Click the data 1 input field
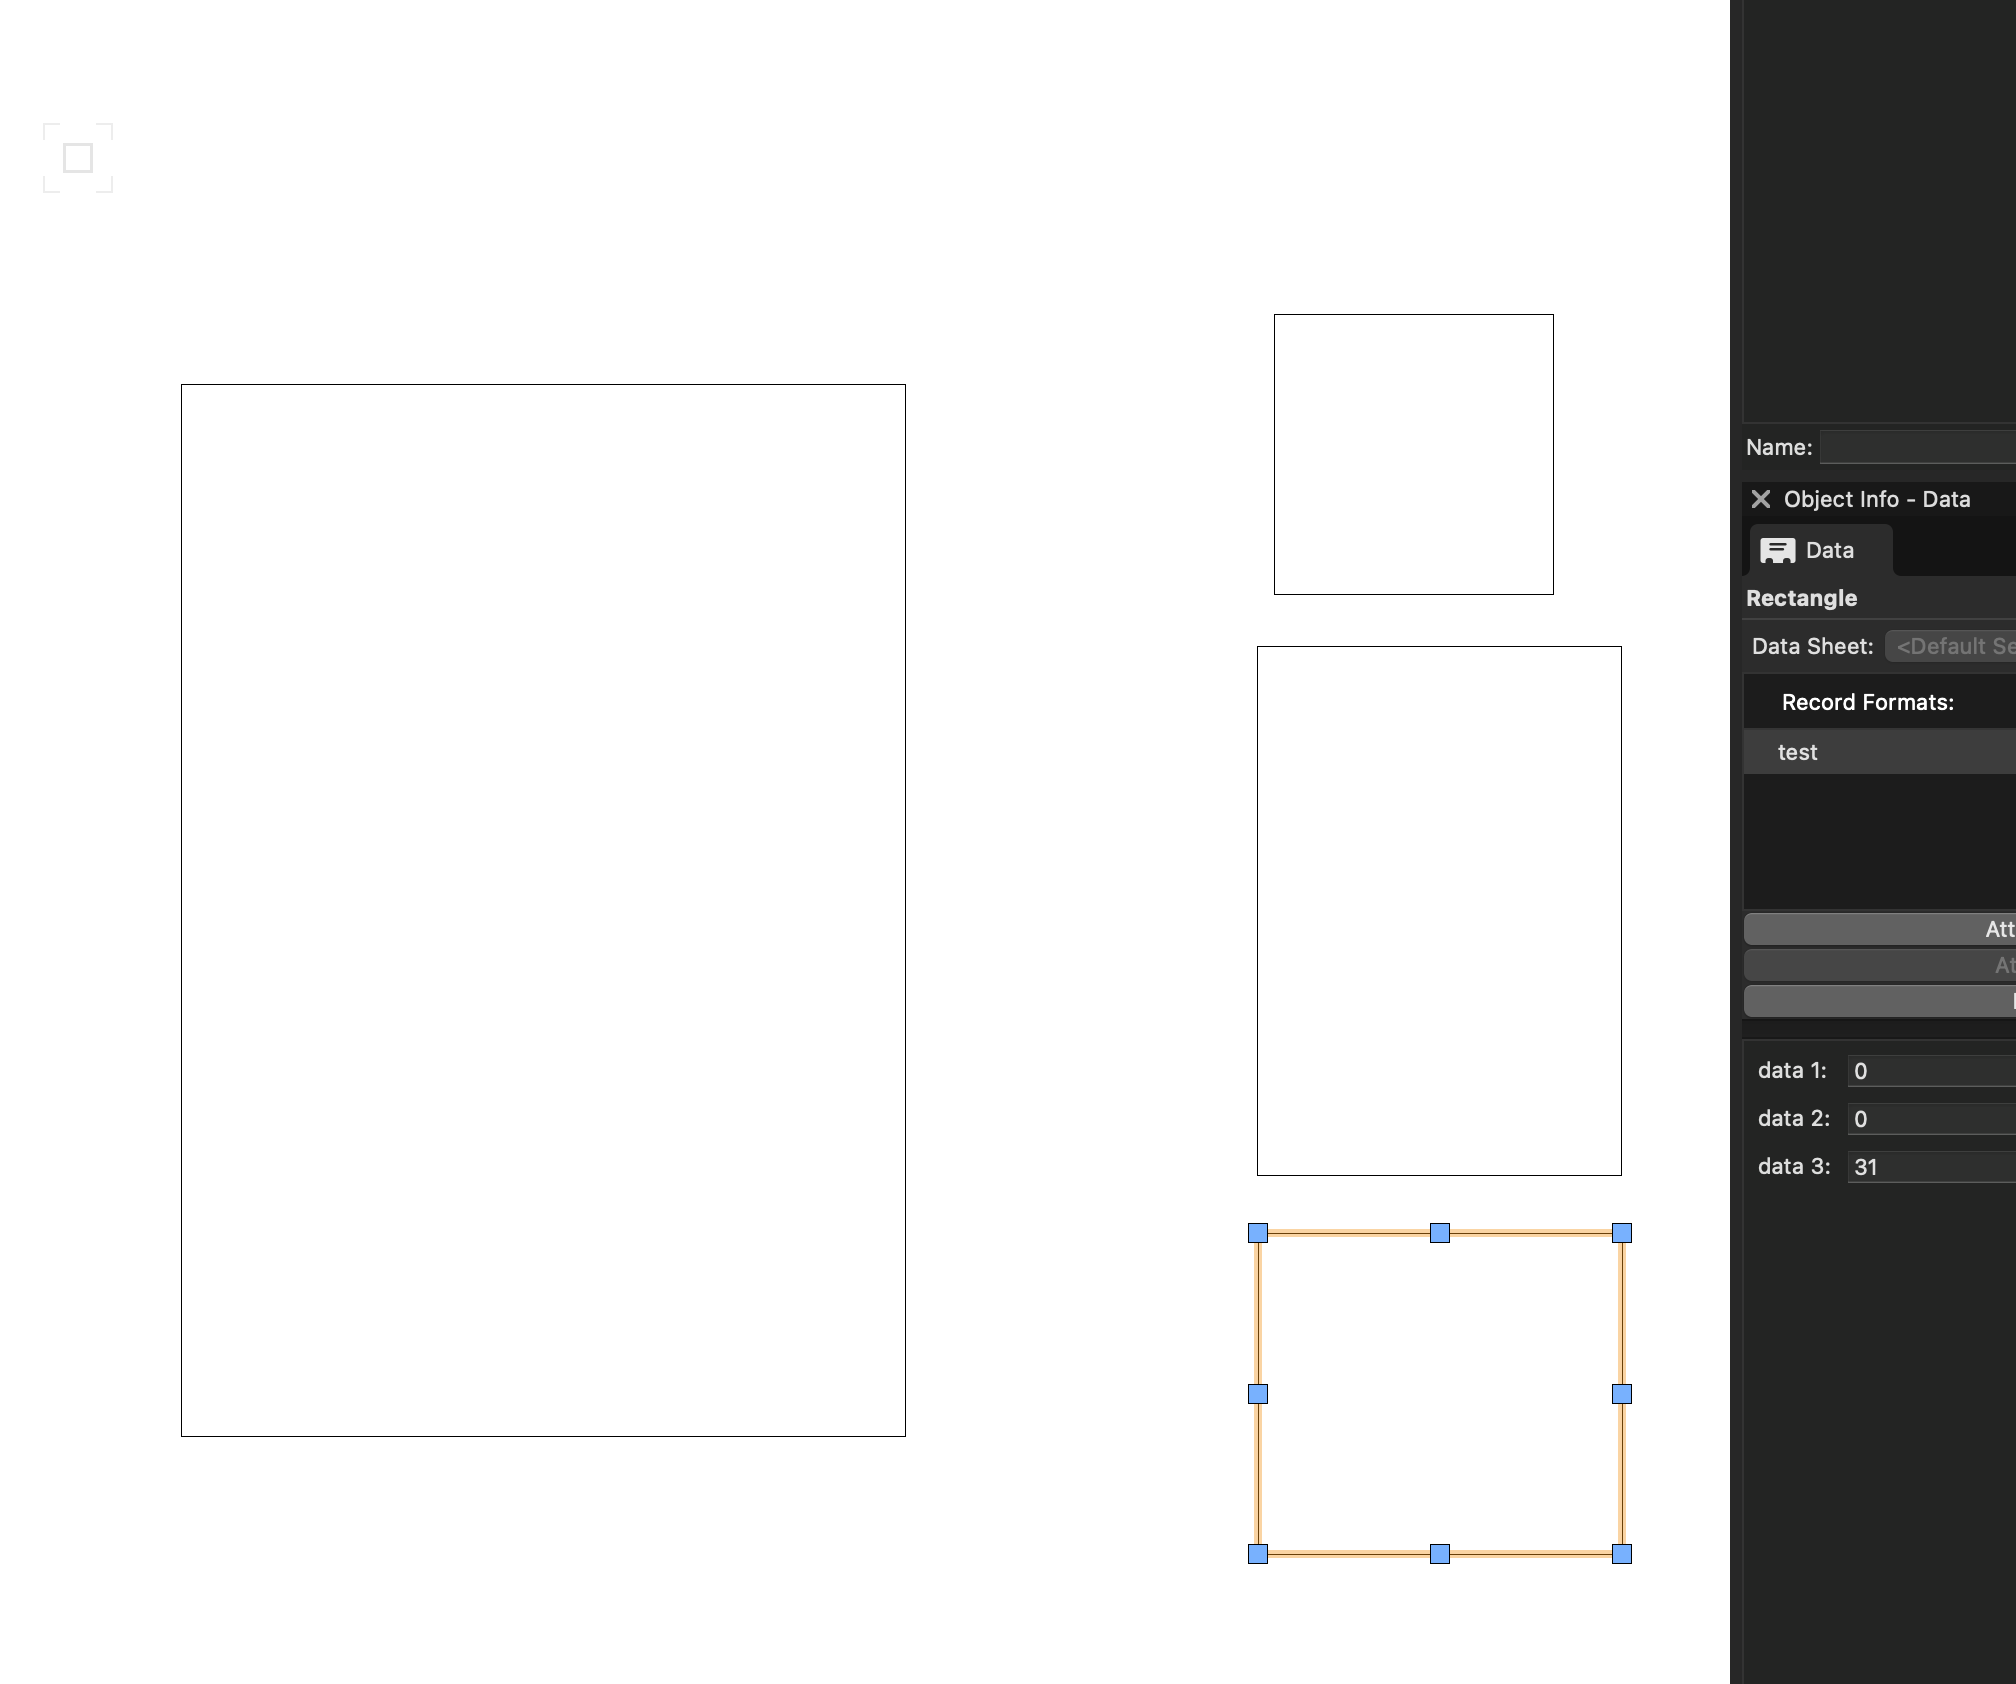 [1930, 1071]
